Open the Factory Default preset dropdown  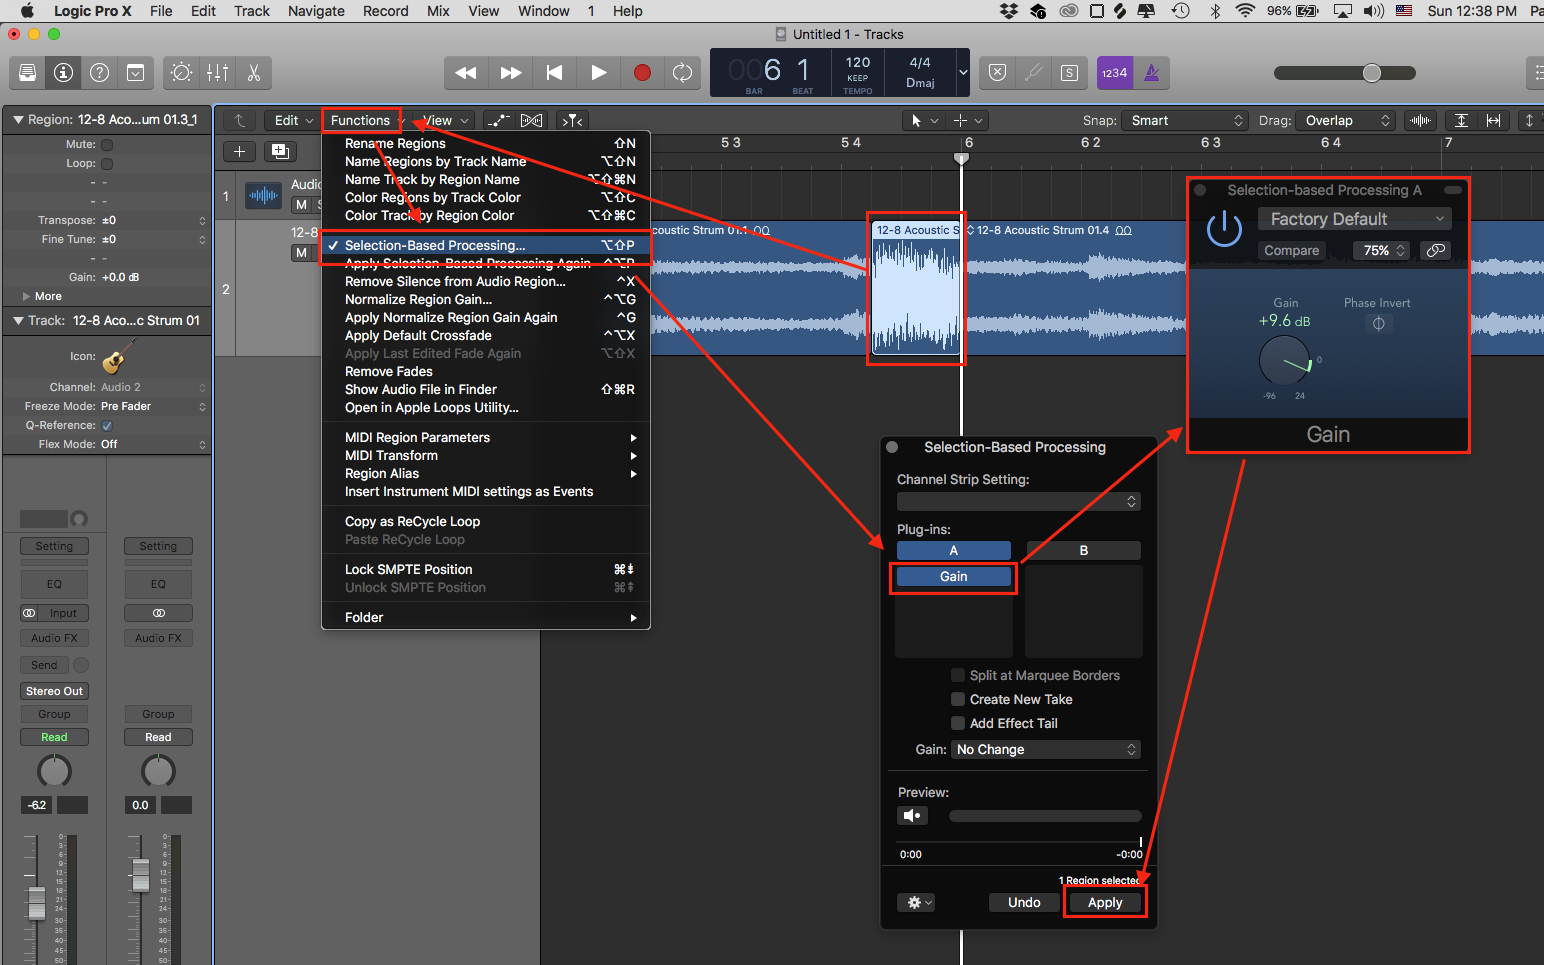[1355, 219]
